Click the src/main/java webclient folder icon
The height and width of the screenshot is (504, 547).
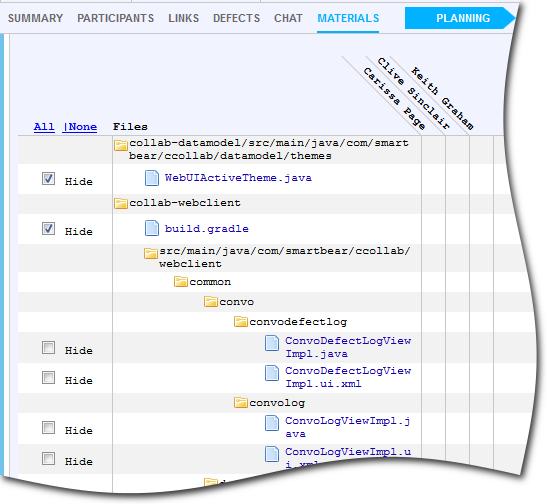(151, 253)
